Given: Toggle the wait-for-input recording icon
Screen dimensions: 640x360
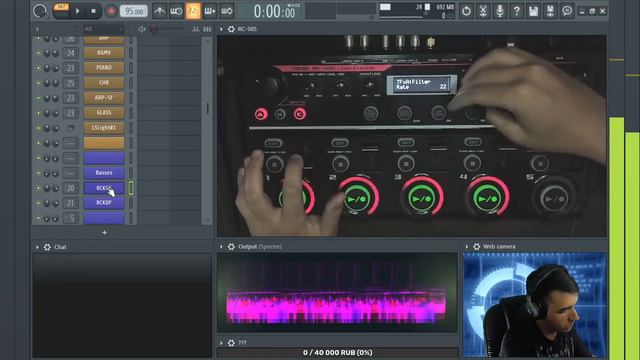Looking at the screenshot, I should (x=176, y=11).
